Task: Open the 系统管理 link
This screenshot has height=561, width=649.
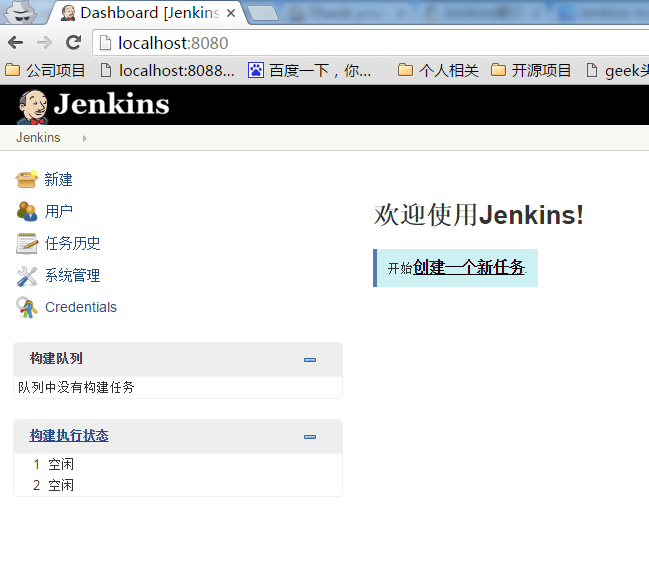Action: [72, 276]
